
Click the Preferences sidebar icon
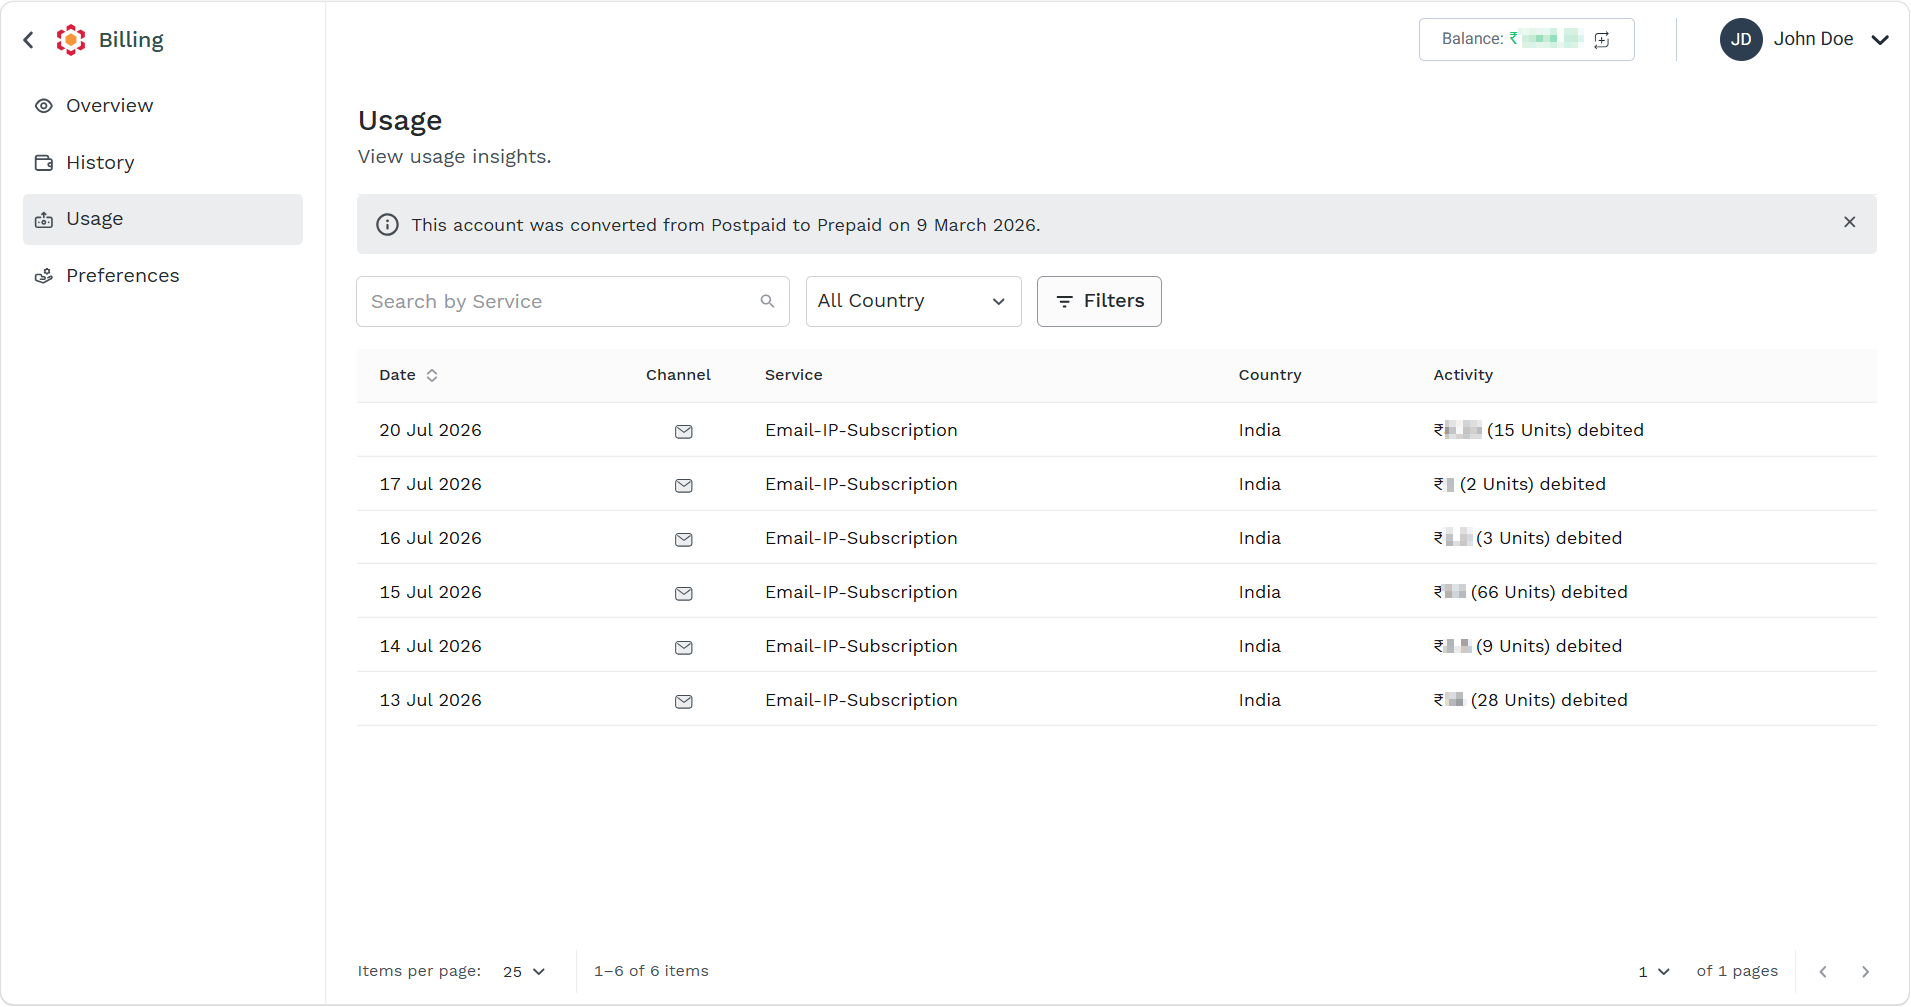(44, 276)
